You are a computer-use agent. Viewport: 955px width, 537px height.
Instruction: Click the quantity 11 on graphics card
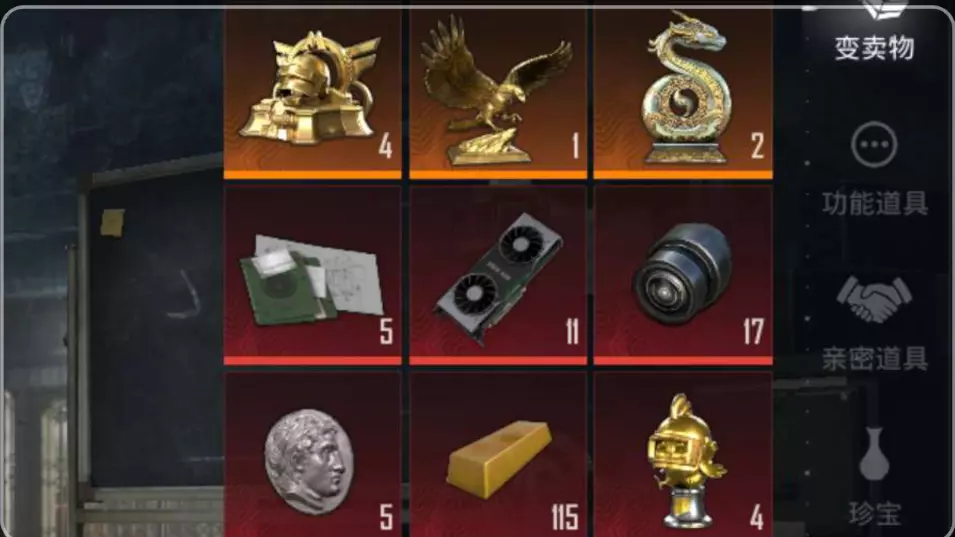(572, 332)
